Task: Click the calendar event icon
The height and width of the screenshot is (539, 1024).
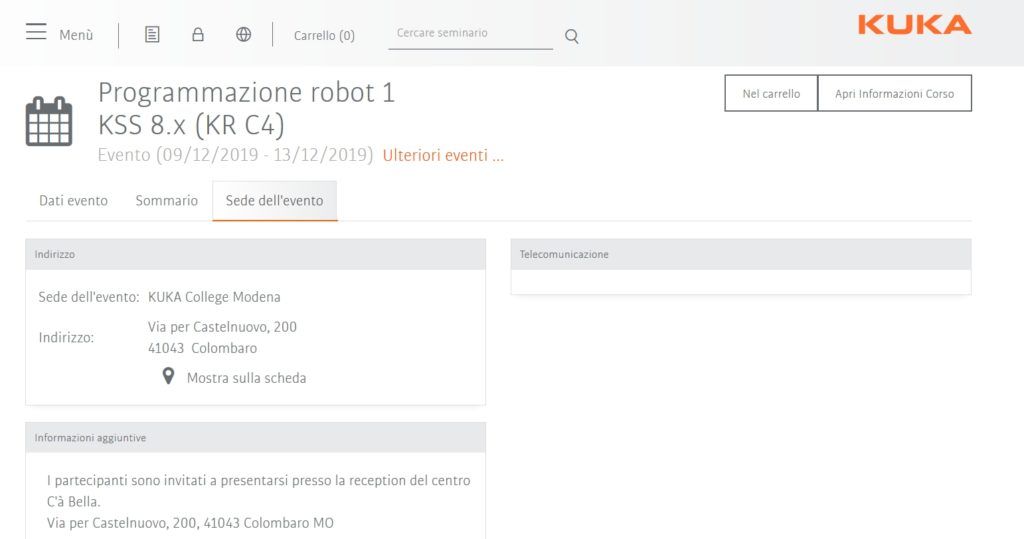Action: (49, 122)
